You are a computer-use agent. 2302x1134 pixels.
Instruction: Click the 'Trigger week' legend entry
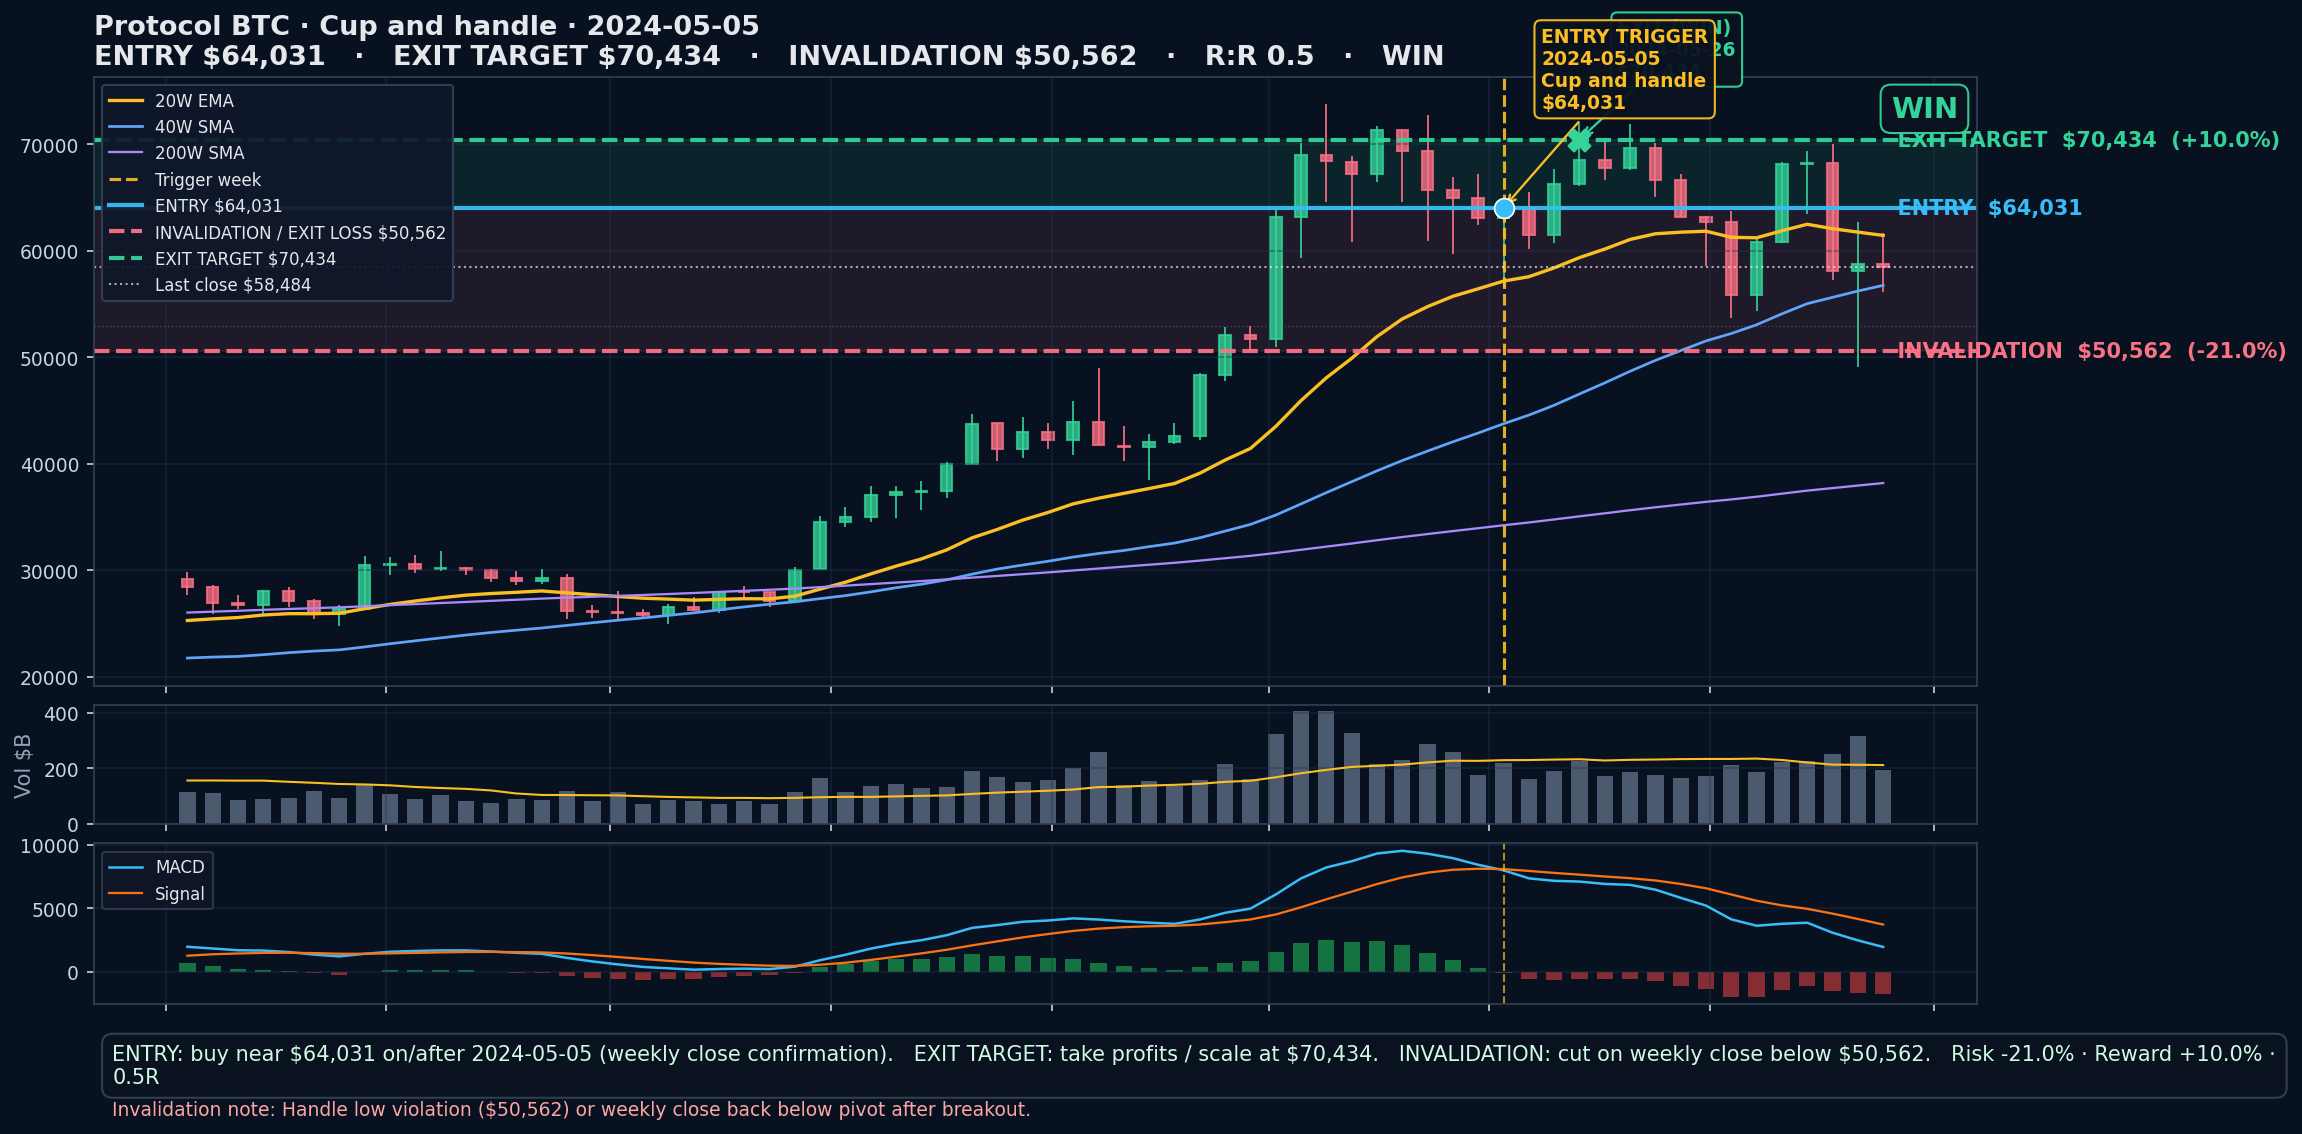184,180
